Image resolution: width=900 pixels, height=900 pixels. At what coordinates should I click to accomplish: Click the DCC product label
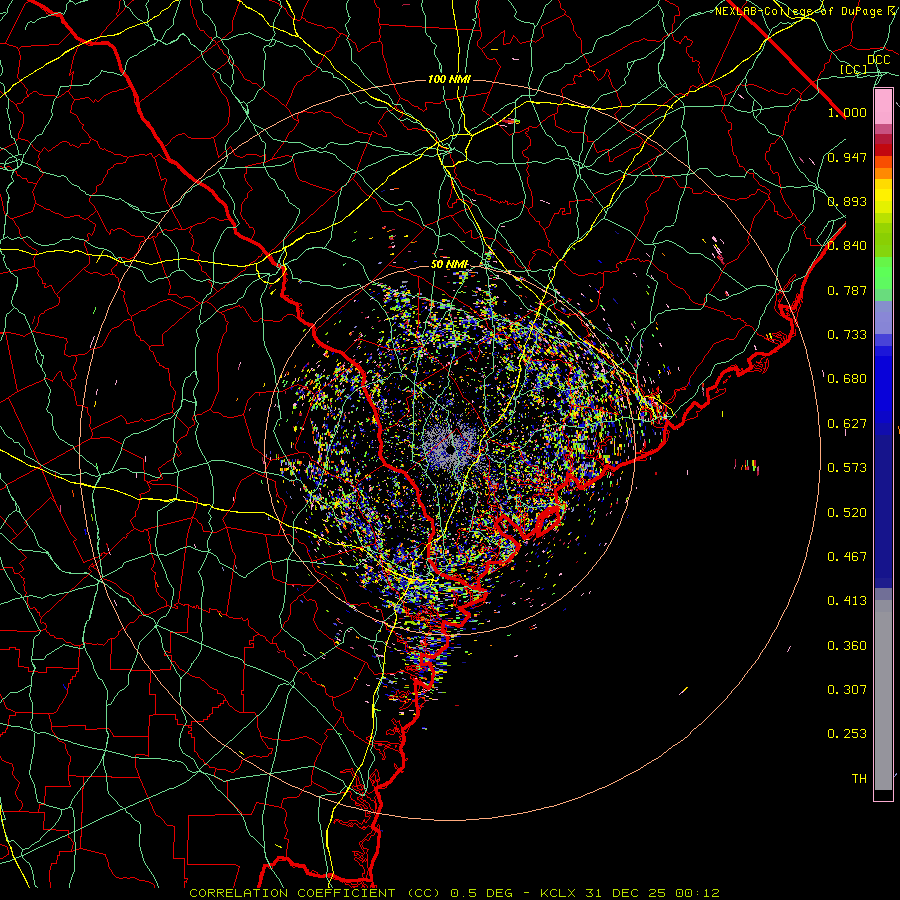(879, 60)
